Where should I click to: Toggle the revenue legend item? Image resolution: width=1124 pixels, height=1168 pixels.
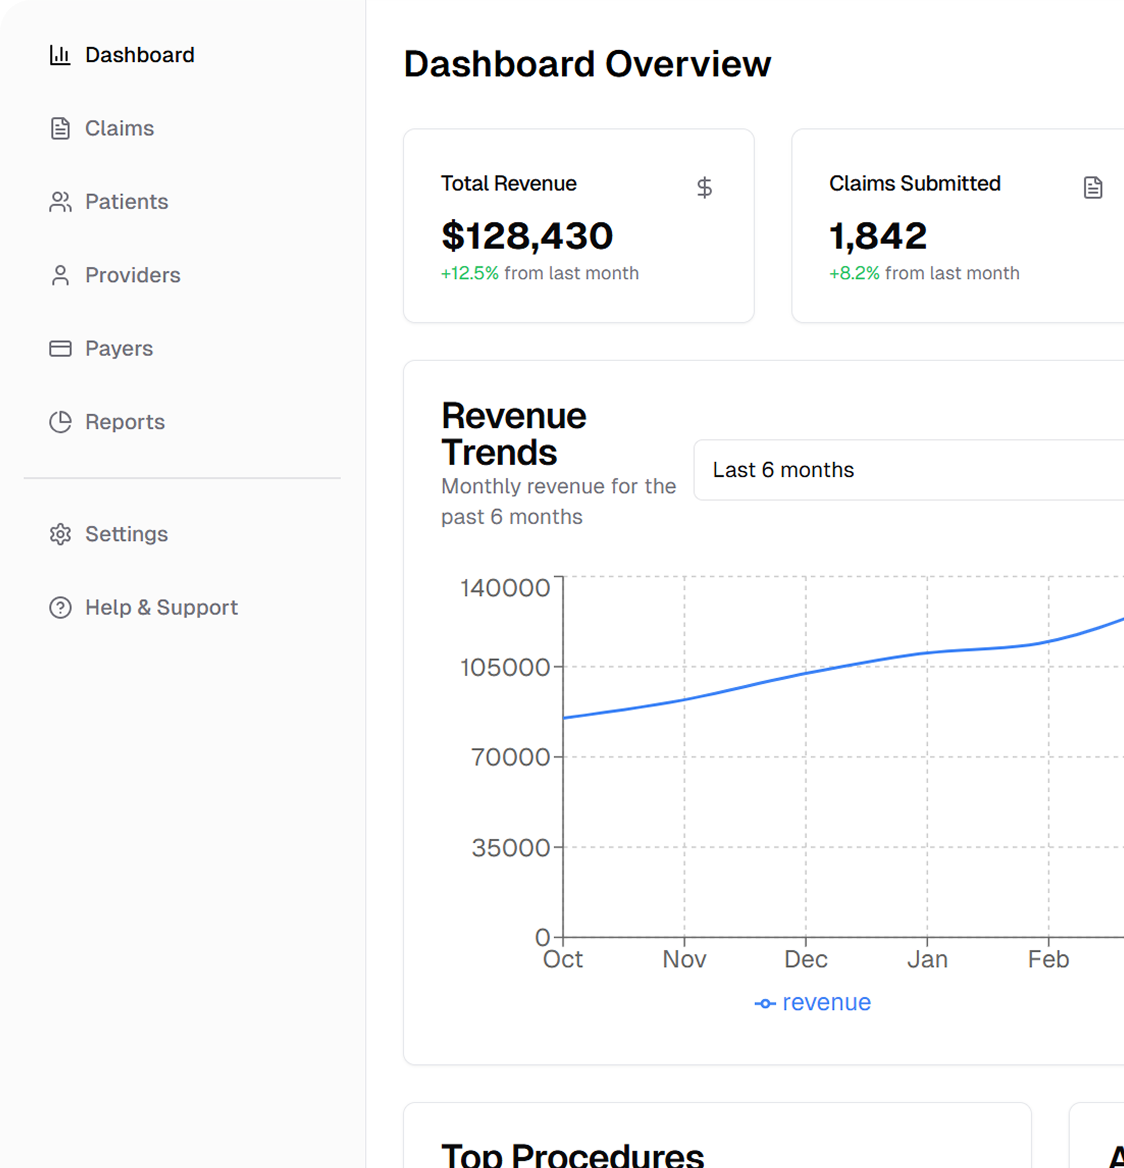coord(813,1003)
